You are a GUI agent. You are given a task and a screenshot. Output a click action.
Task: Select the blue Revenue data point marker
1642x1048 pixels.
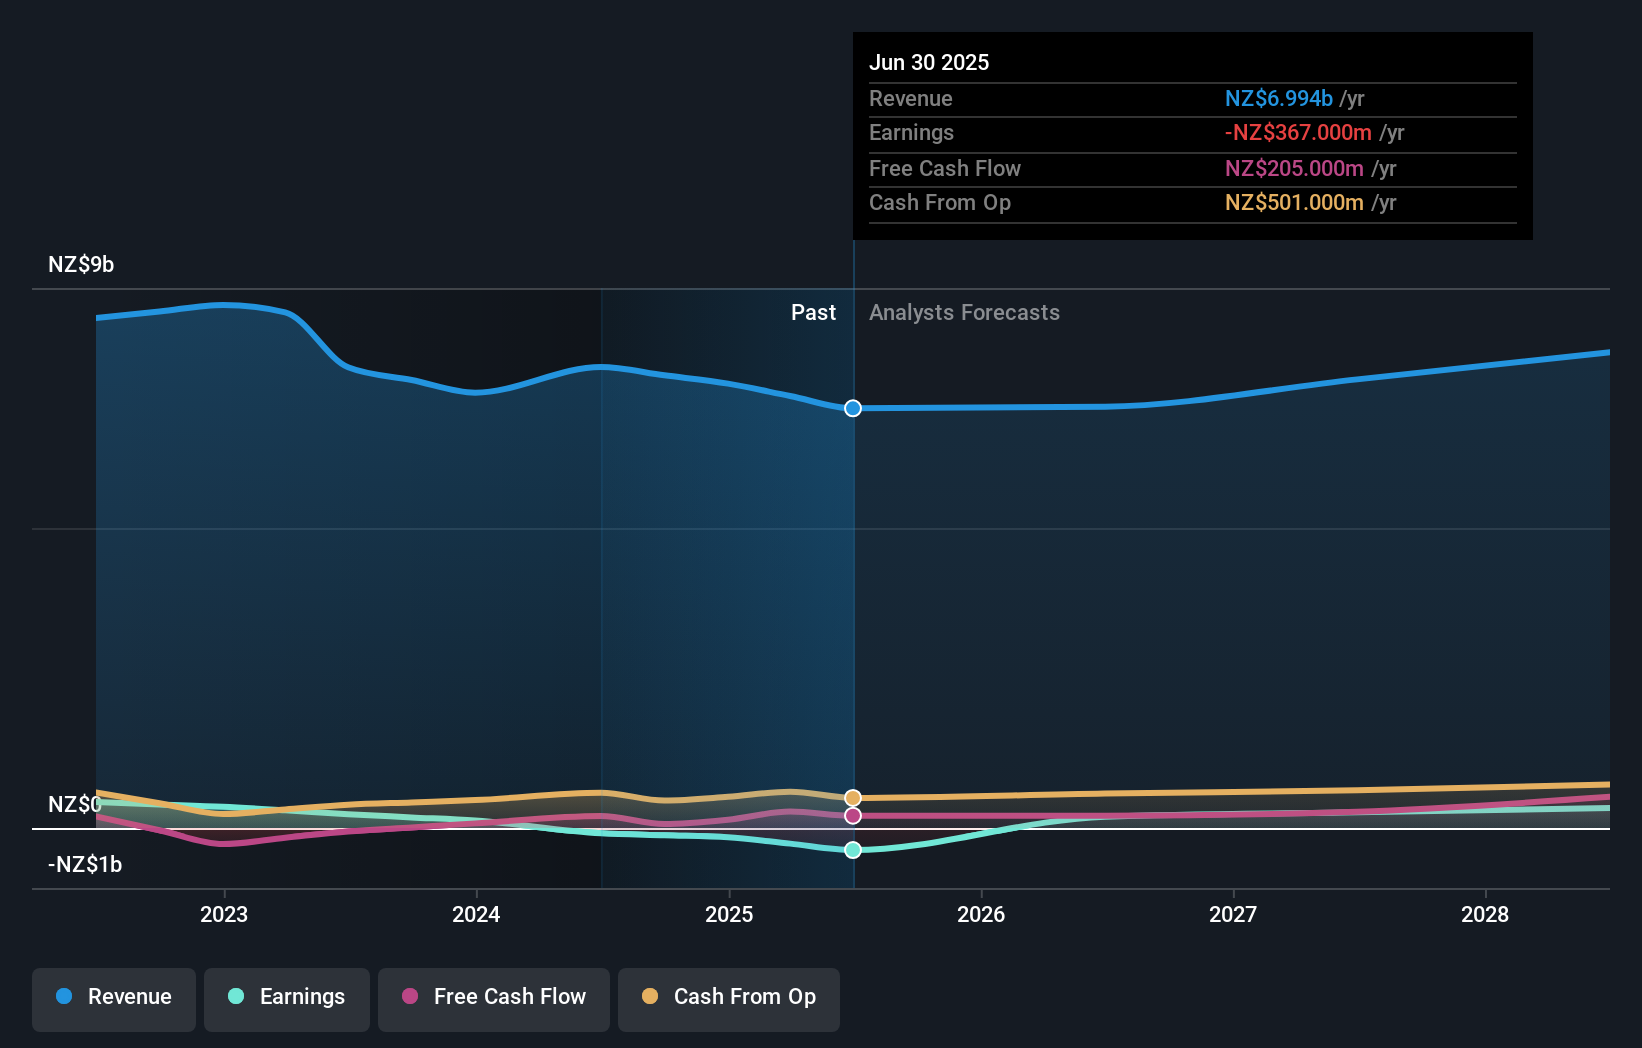(852, 408)
